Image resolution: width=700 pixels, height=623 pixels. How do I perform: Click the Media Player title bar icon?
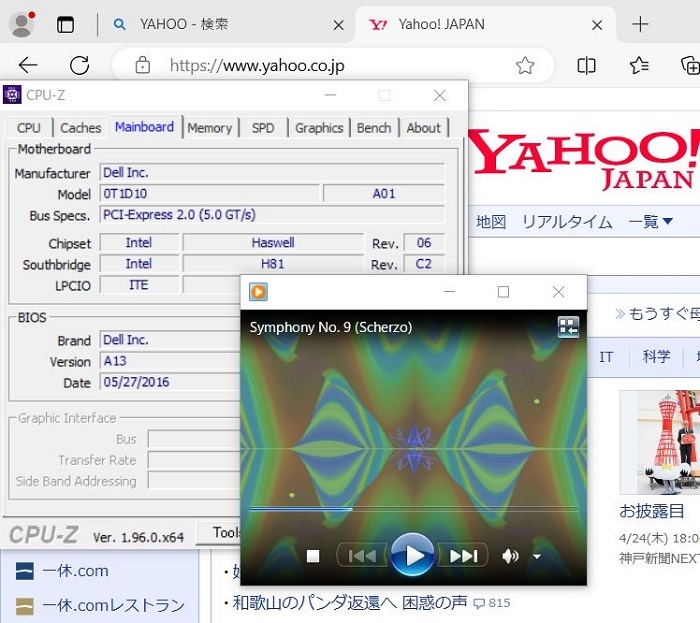(258, 292)
